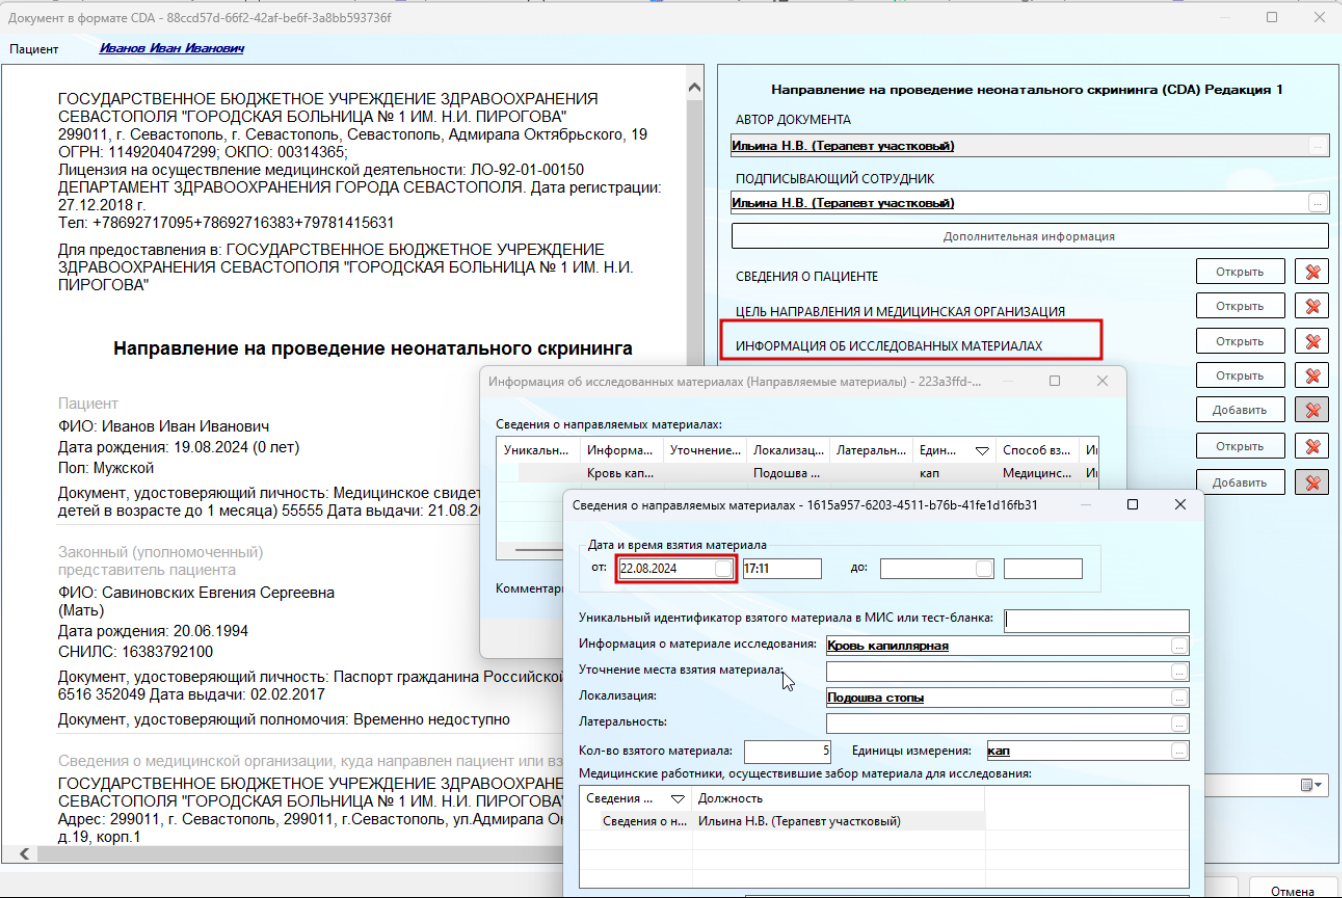Click the empty 'до' date field
1342x898 pixels.
[x=938, y=569]
